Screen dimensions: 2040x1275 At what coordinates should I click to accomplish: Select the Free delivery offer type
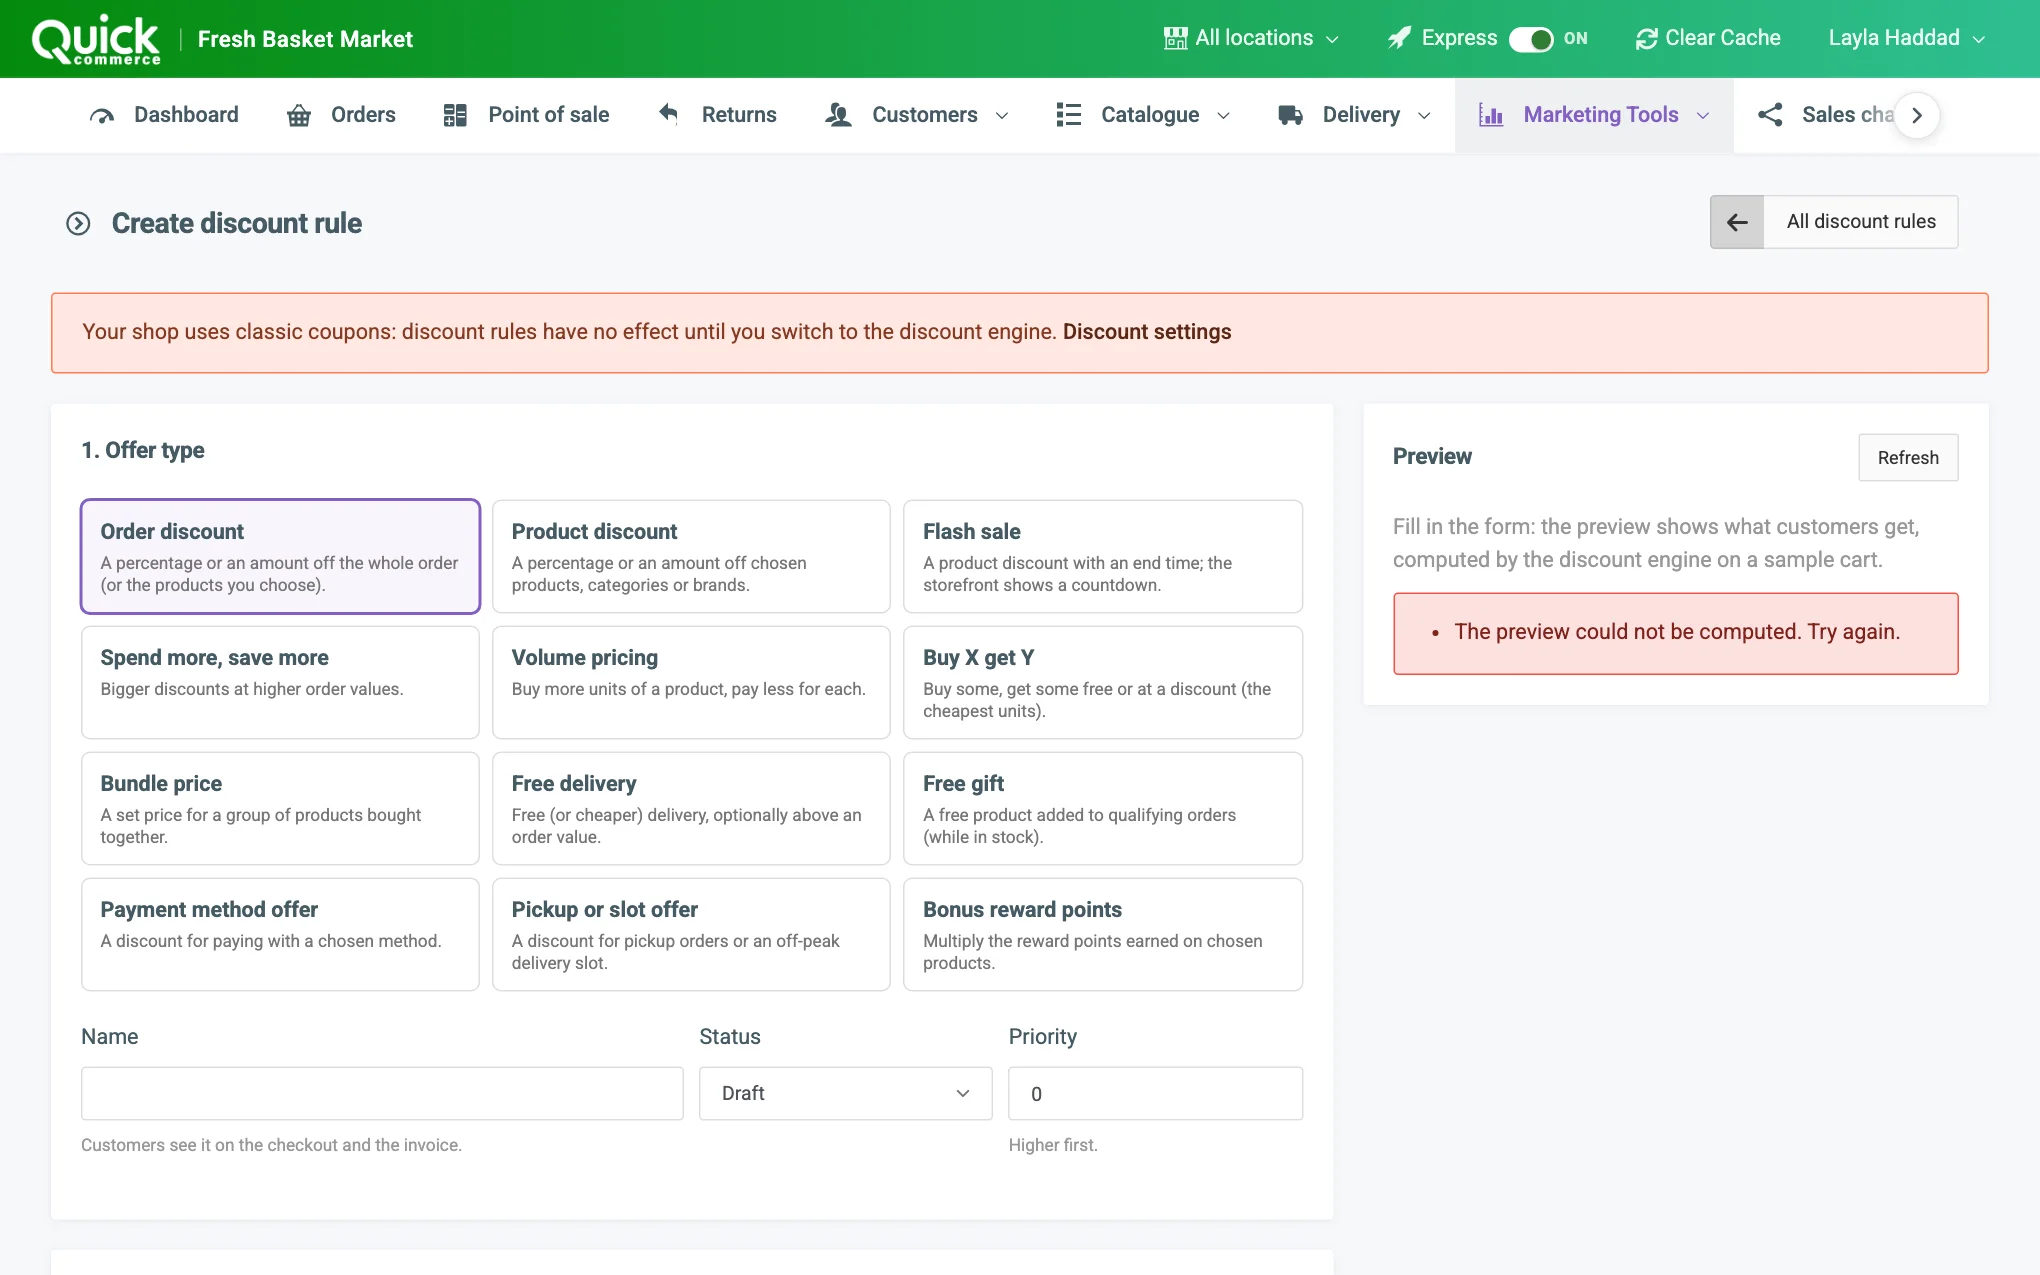click(x=691, y=808)
